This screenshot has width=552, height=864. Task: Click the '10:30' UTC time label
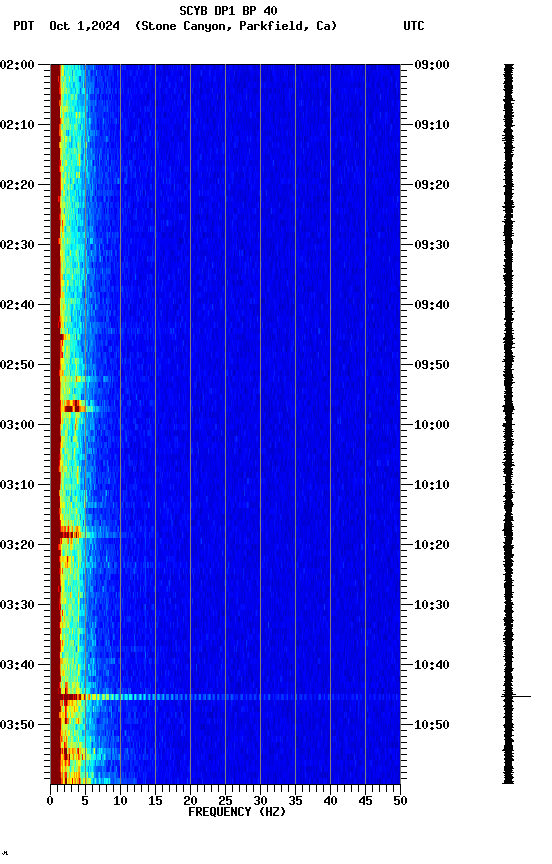(x=432, y=605)
